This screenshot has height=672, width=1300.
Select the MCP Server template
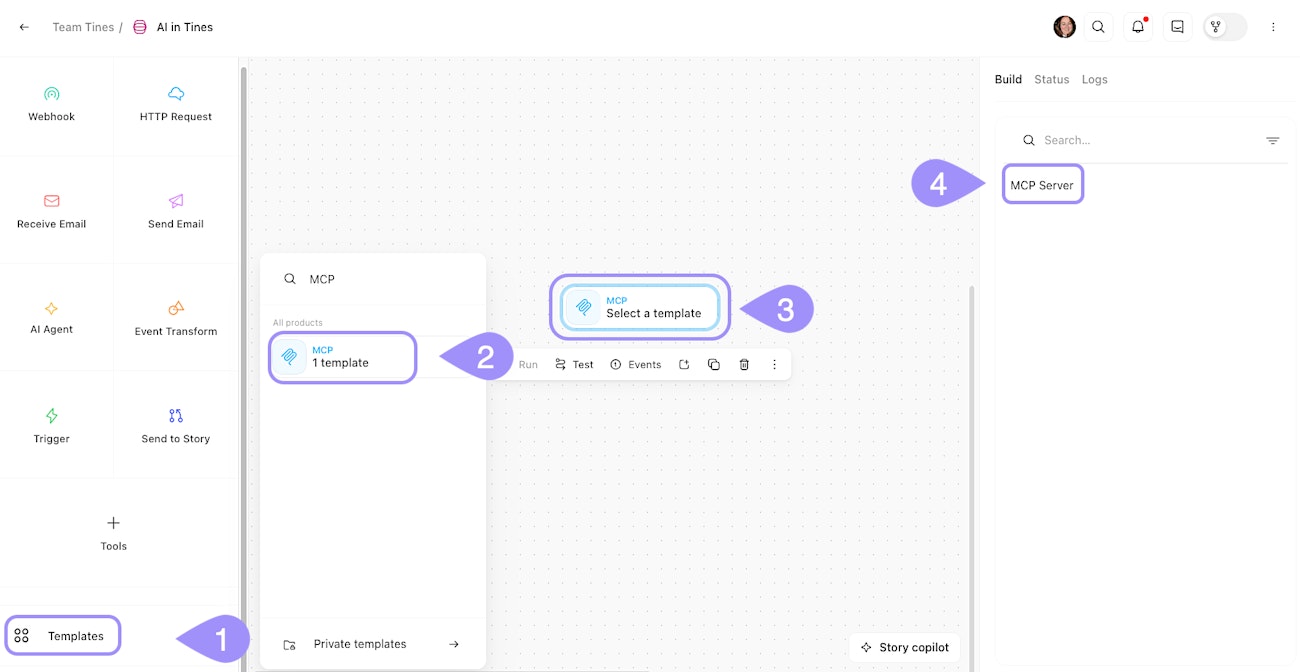[x=1042, y=185]
